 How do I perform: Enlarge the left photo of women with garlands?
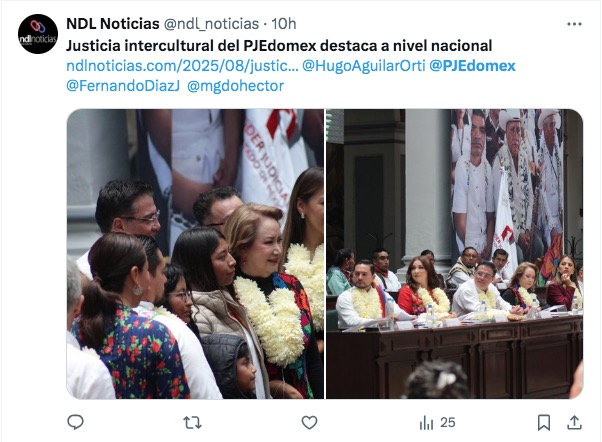[195, 254]
